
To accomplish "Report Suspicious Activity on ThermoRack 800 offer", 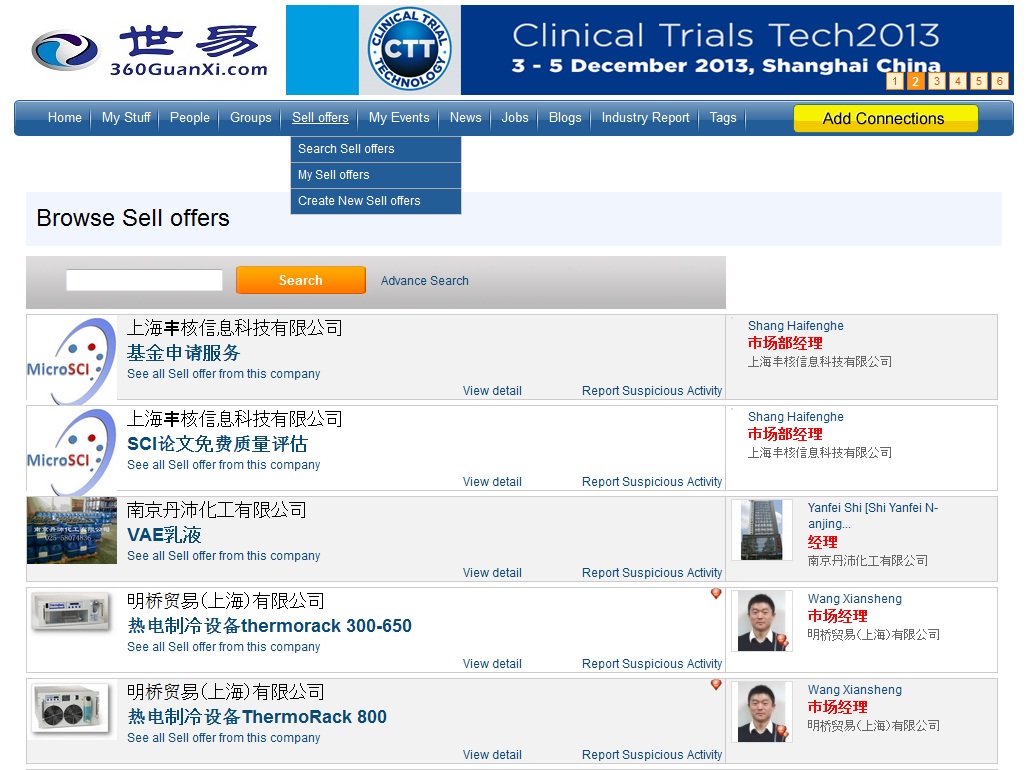I will (652, 755).
